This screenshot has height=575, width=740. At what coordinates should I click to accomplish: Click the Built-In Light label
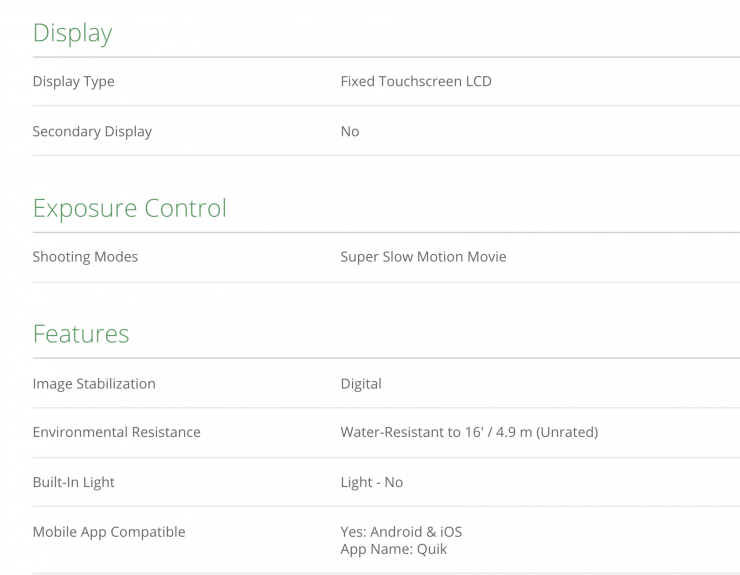73,482
